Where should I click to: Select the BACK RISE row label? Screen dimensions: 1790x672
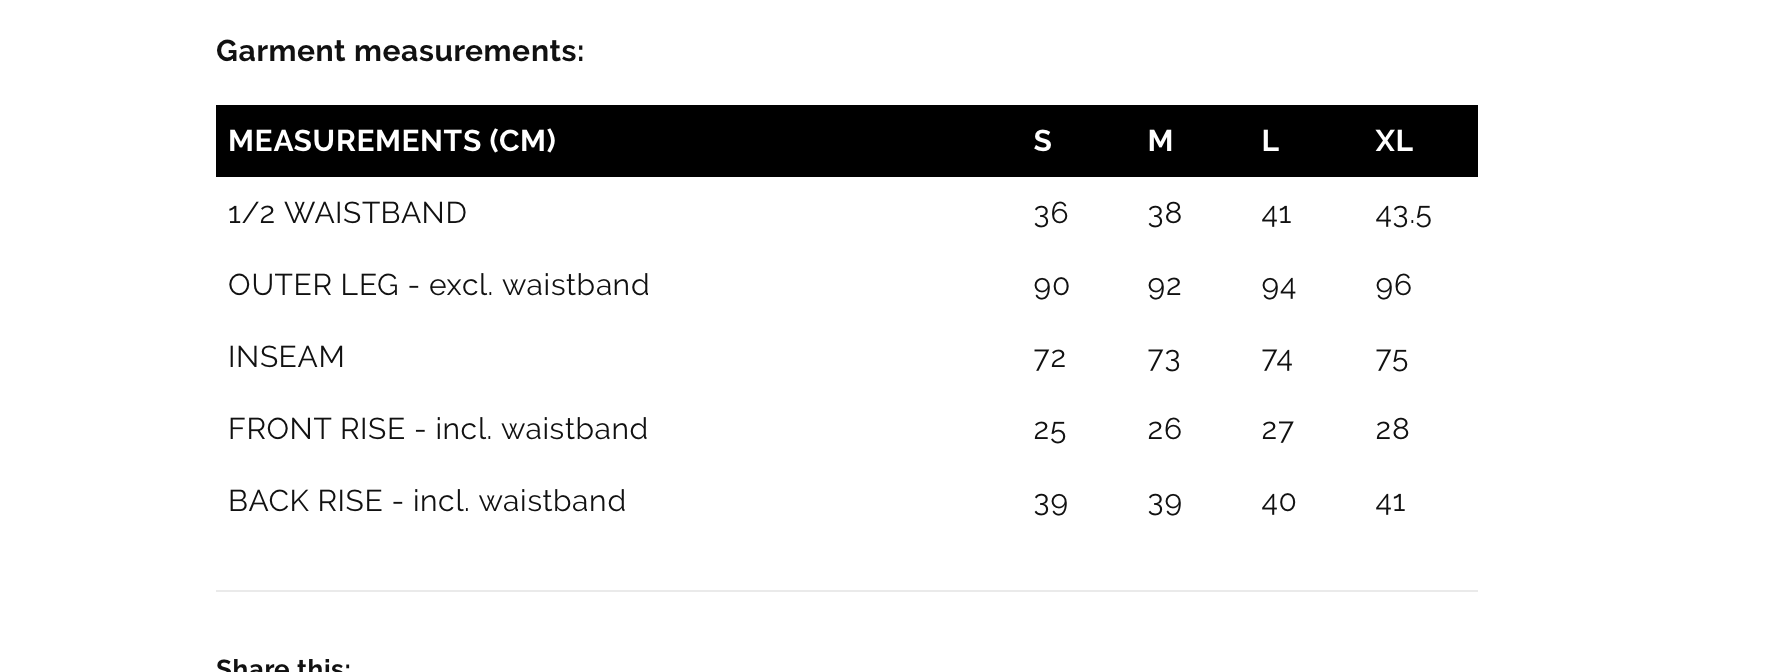tap(427, 501)
